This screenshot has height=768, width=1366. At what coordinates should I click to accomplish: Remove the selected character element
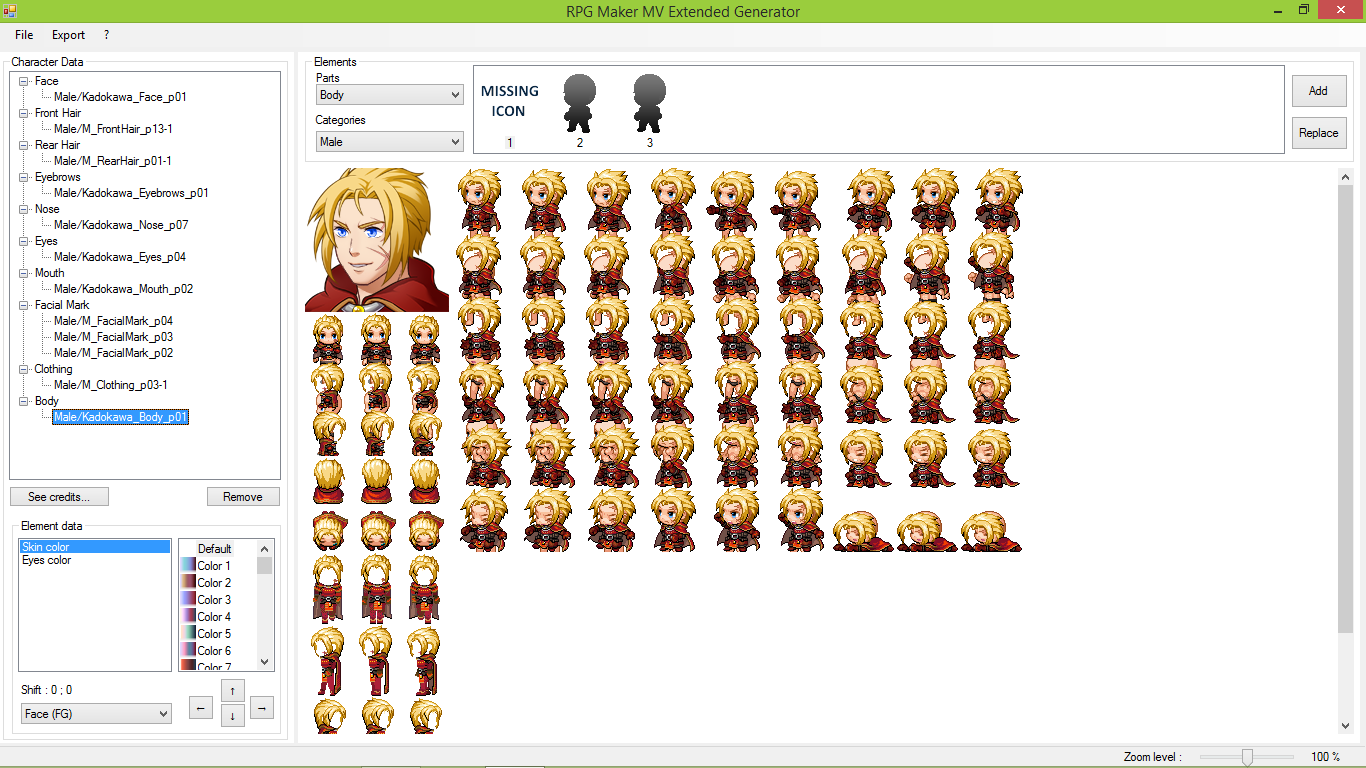tap(243, 497)
